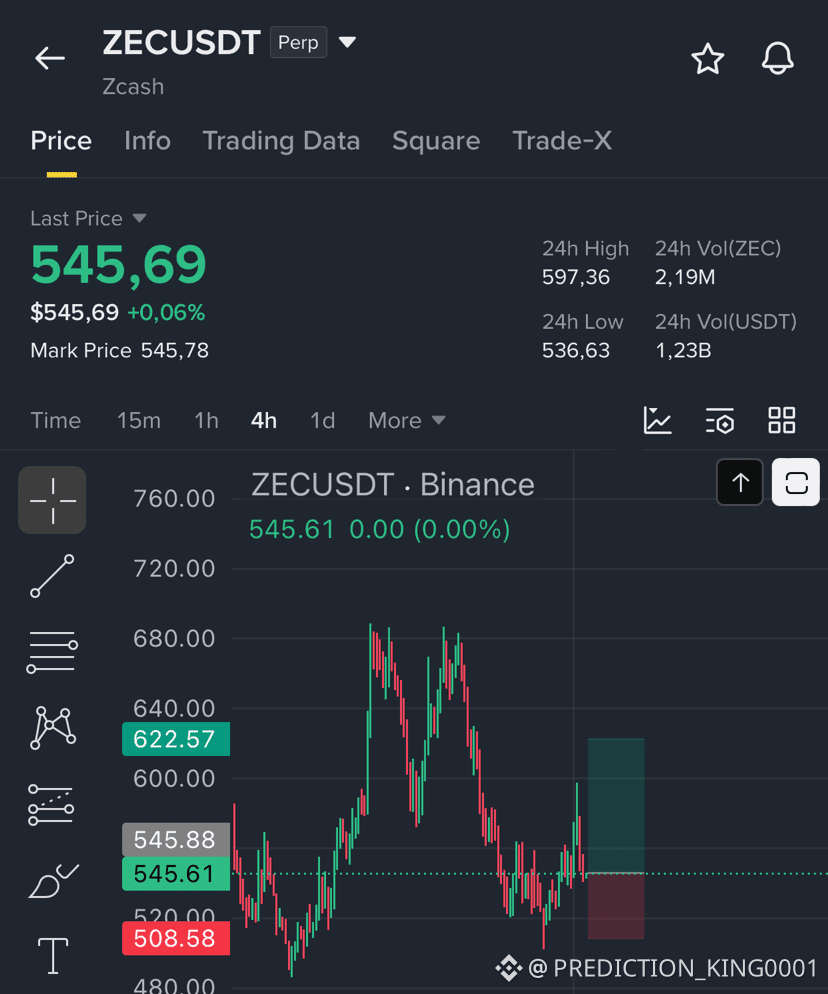Open the Square tab

(x=436, y=141)
